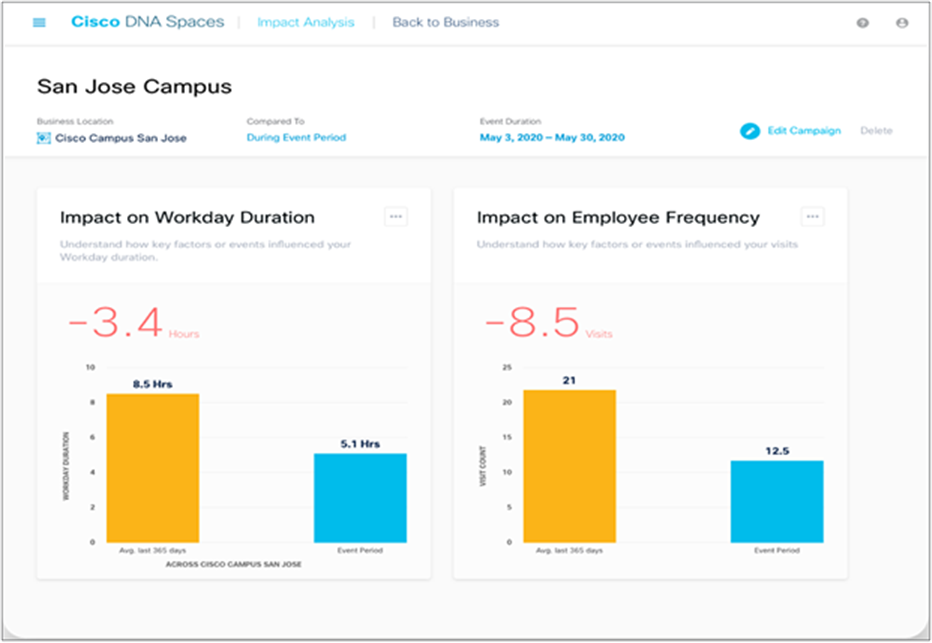Open the hamburger navigation menu
This screenshot has height=643, width=932.
tap(39, 23)
